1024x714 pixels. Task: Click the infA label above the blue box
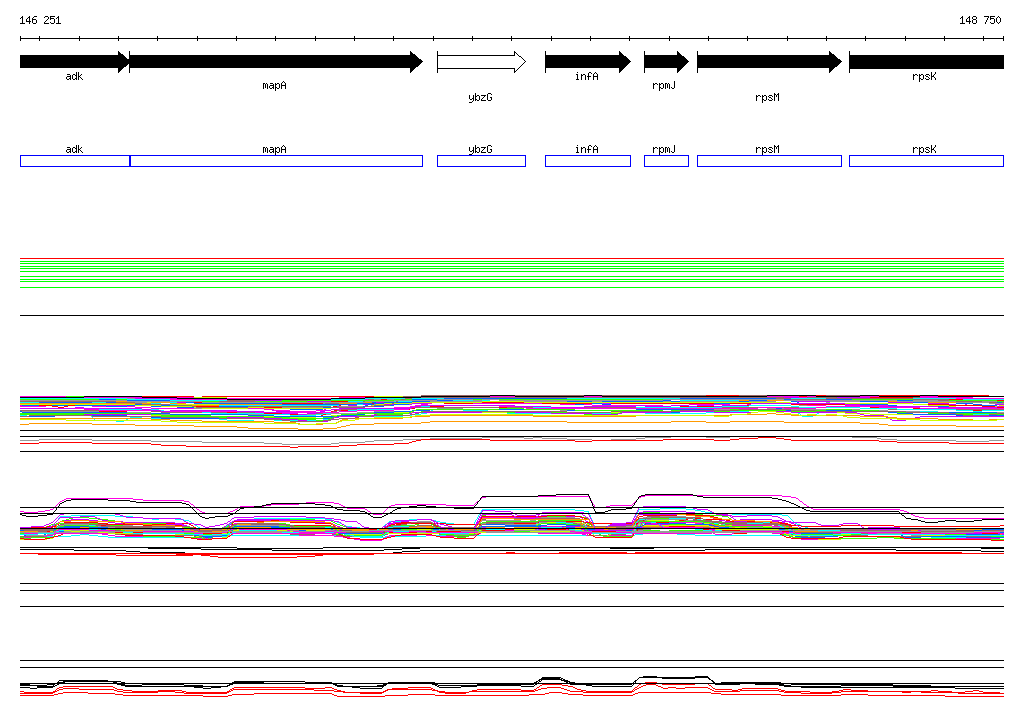pos(586,150)
